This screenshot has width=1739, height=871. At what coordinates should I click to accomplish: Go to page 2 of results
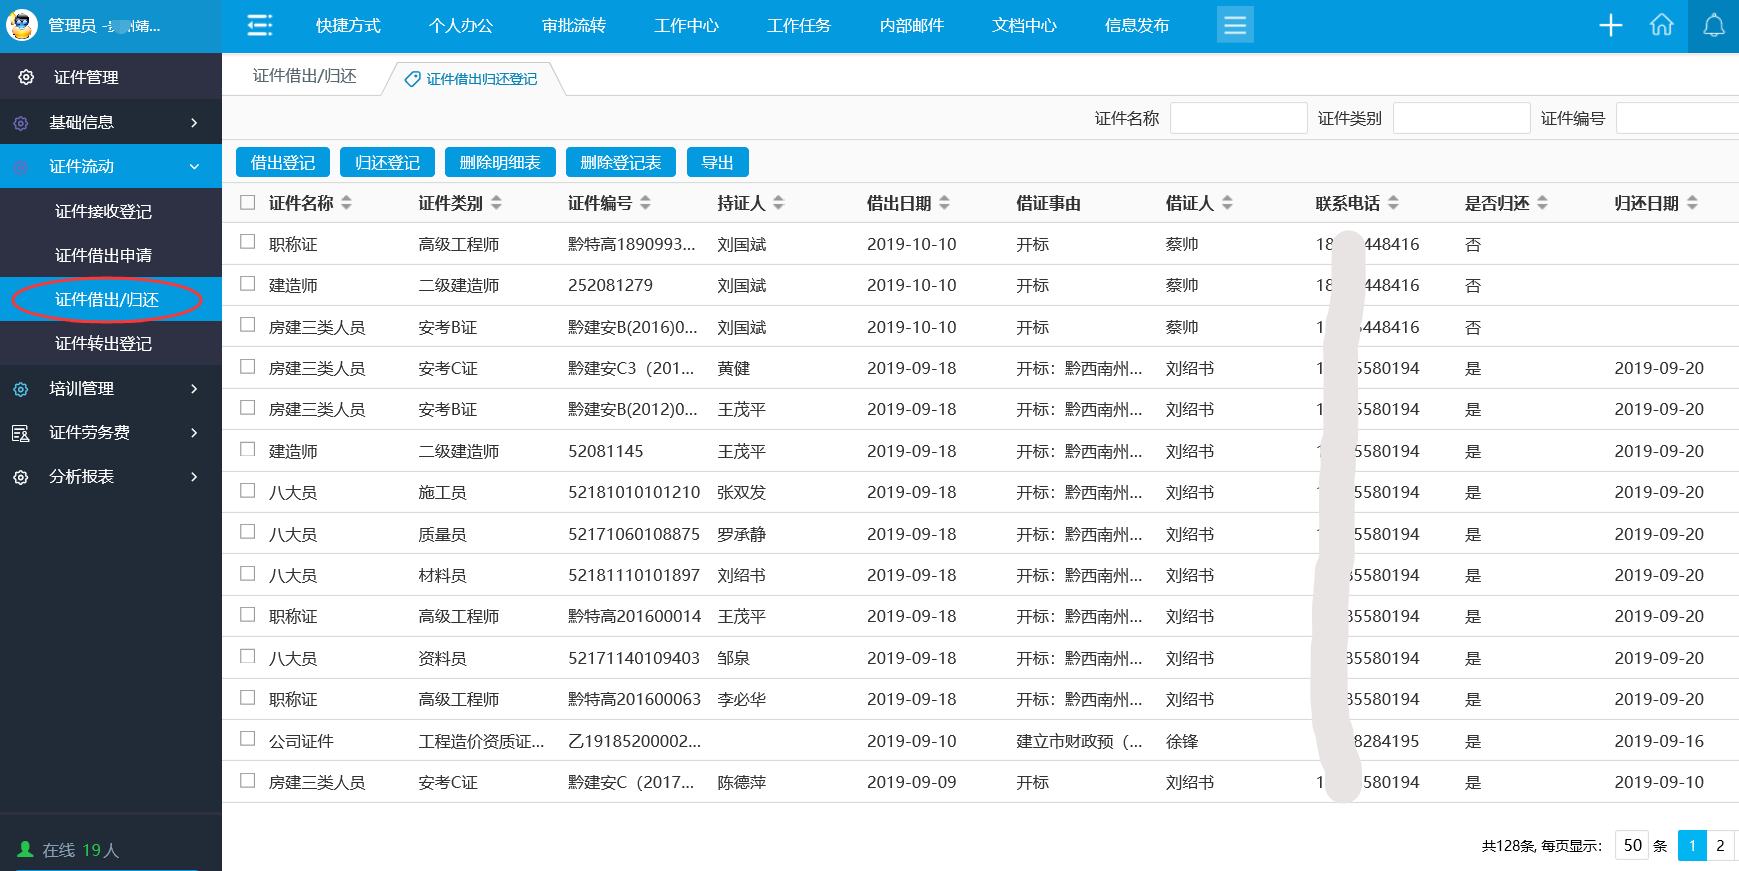coord(1720,845)
